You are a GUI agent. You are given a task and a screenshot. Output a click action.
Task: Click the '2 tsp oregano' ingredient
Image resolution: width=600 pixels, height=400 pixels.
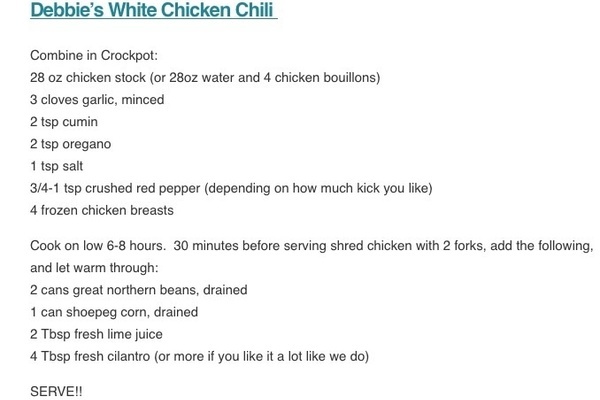pyautogui.click(x=71, y=144)
